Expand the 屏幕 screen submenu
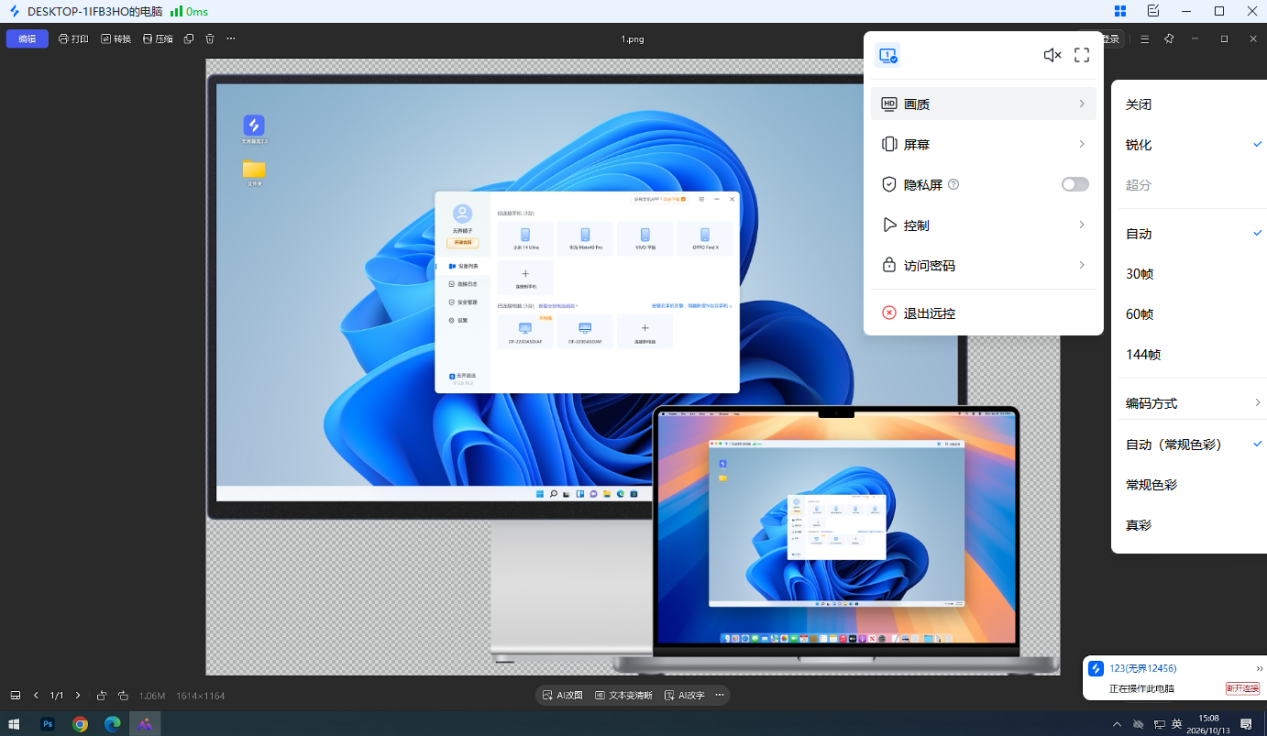 tap(984, 144)
